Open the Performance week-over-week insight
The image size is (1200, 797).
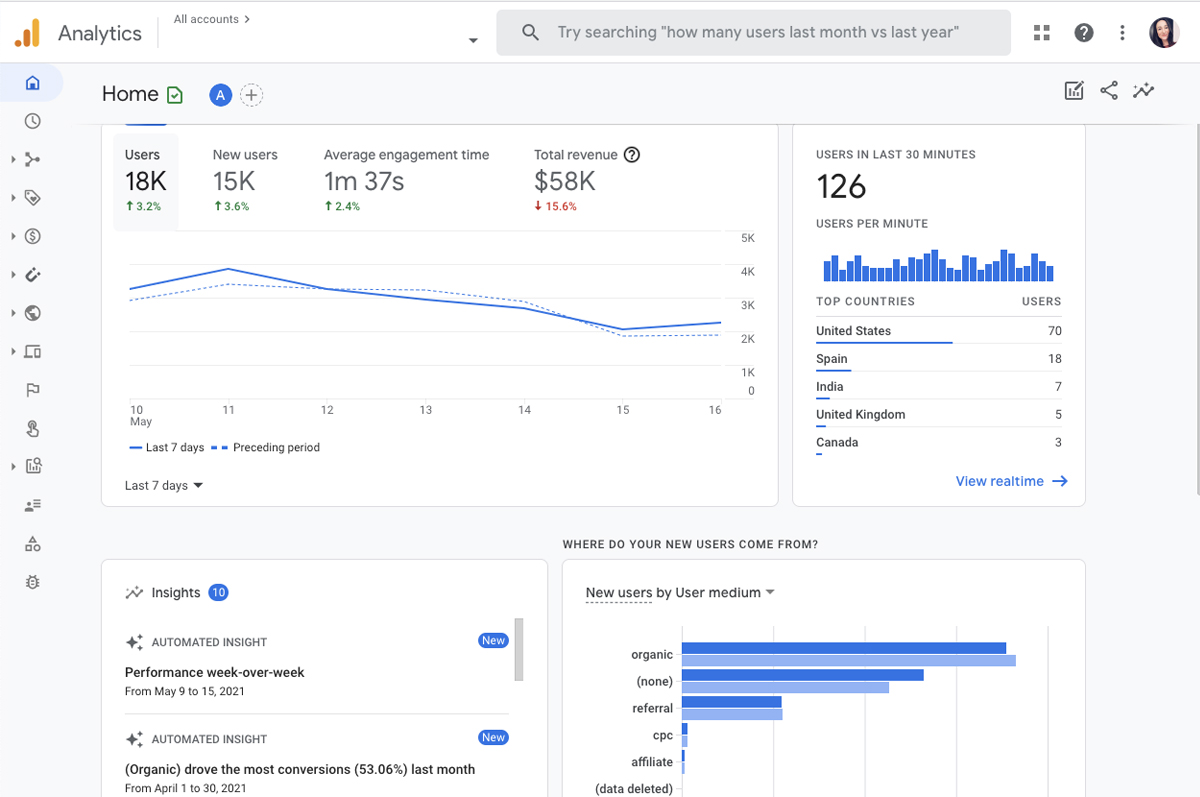coord(215,672)
